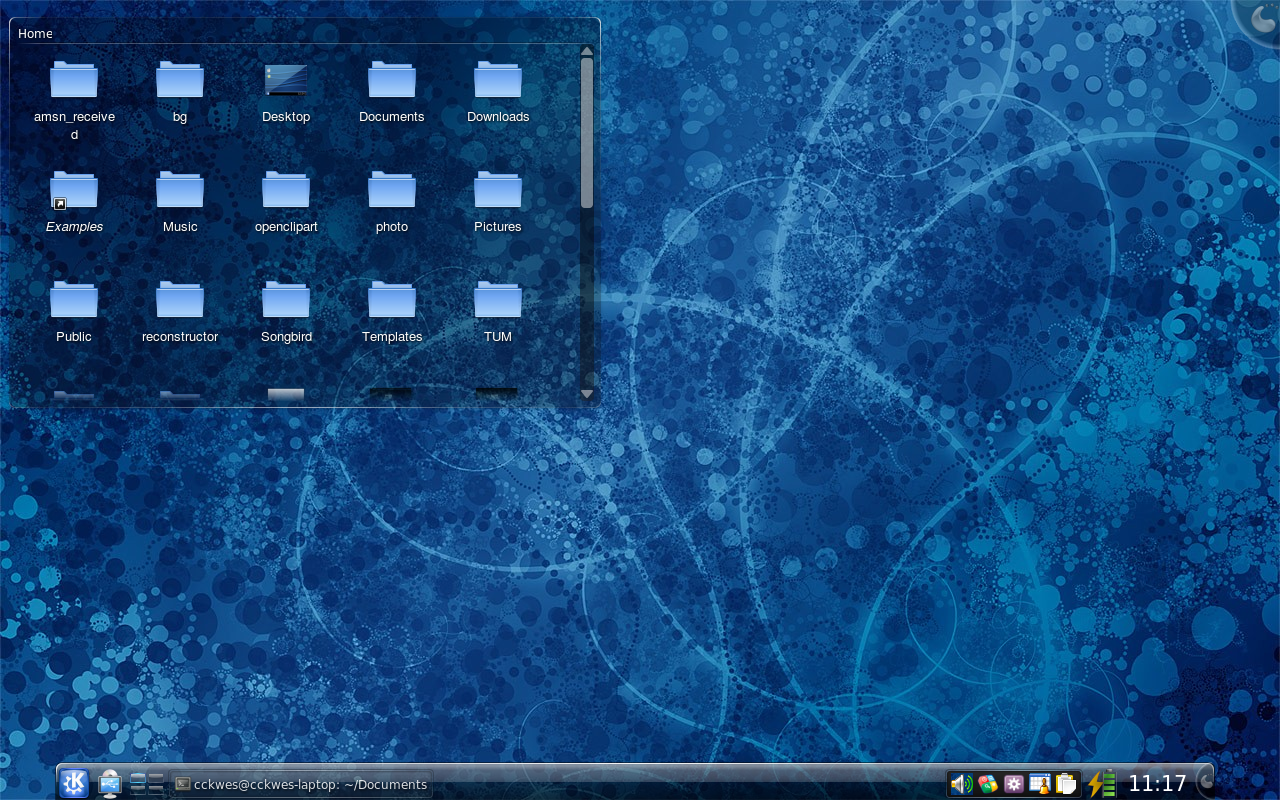Open the TUM folder

(x=498, y=300)
